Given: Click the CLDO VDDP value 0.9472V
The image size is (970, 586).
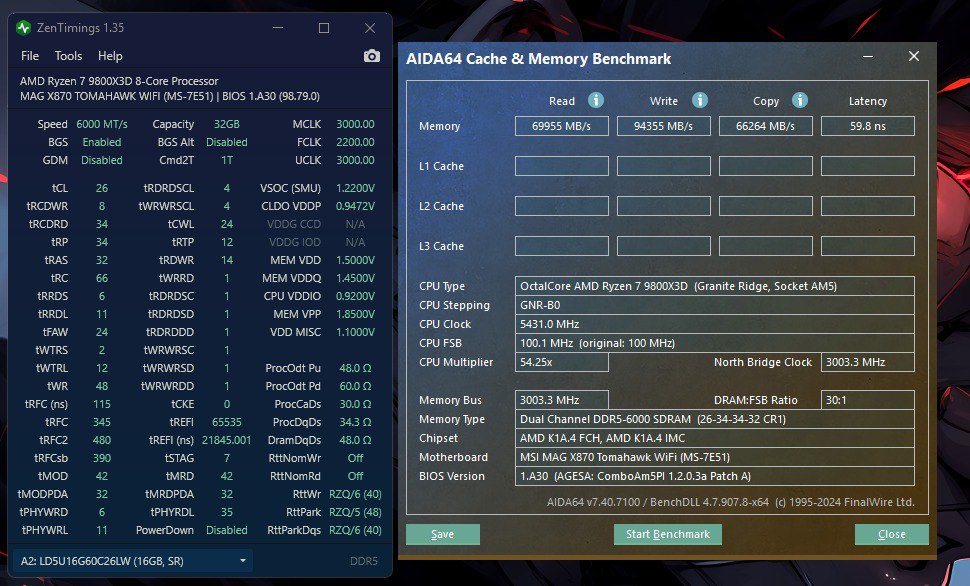Looking at the screenshot, I should pyautogui.click(x=355, y=206).
